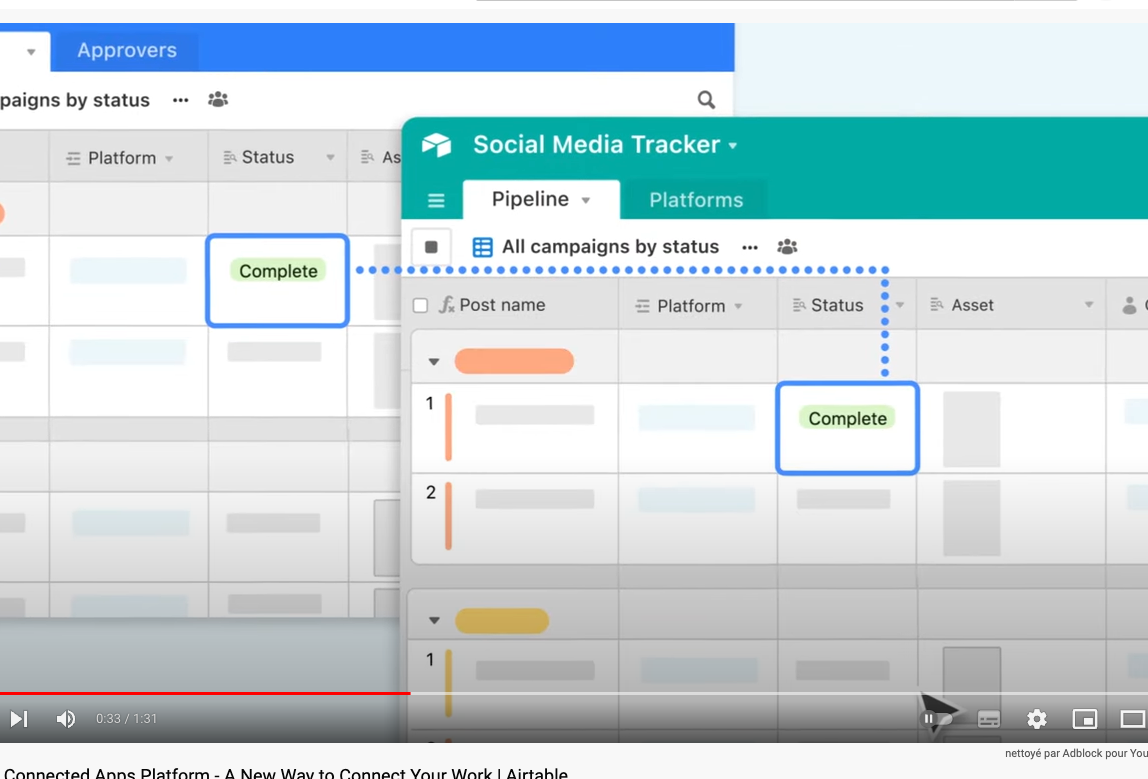Click orange group label pill
The height and width of the screenshot is (779, 1148).
[514, 361]
